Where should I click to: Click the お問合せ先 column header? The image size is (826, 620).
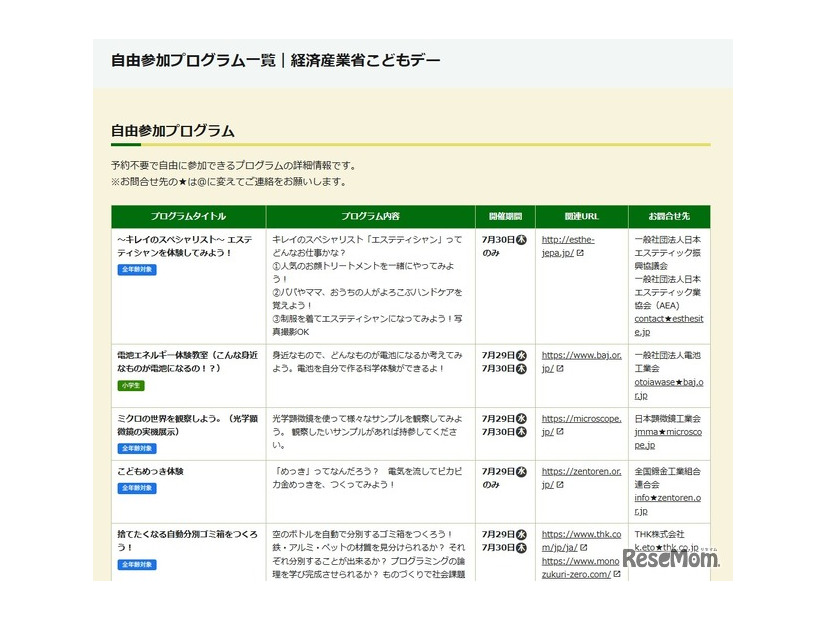point(669,216)
